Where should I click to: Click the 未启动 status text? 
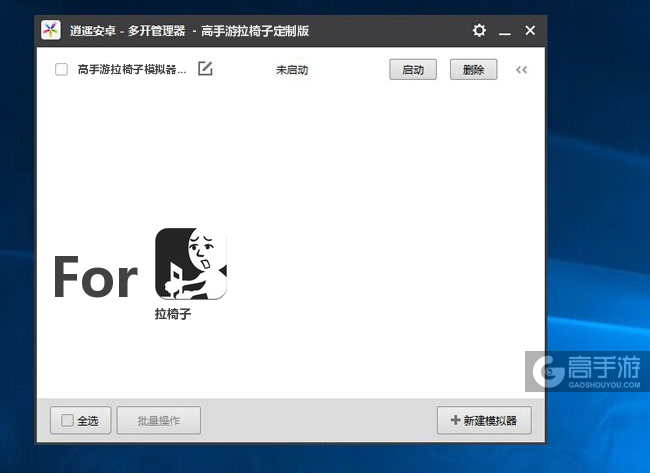292,70
